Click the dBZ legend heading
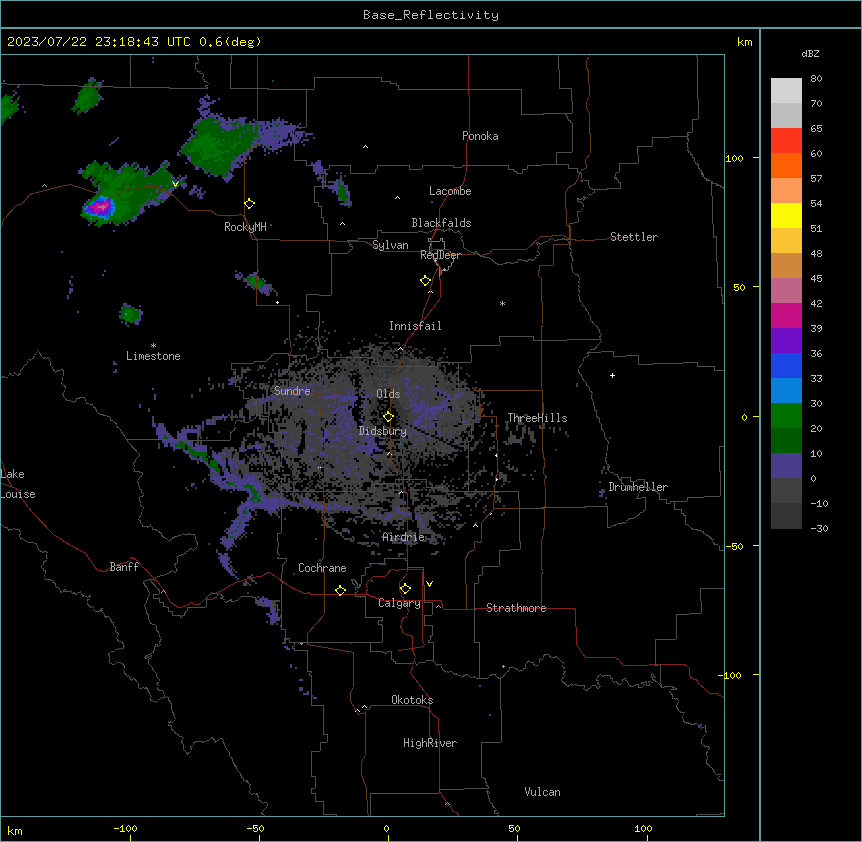Screen dimensions: 862x842 (x=810, y=54)
